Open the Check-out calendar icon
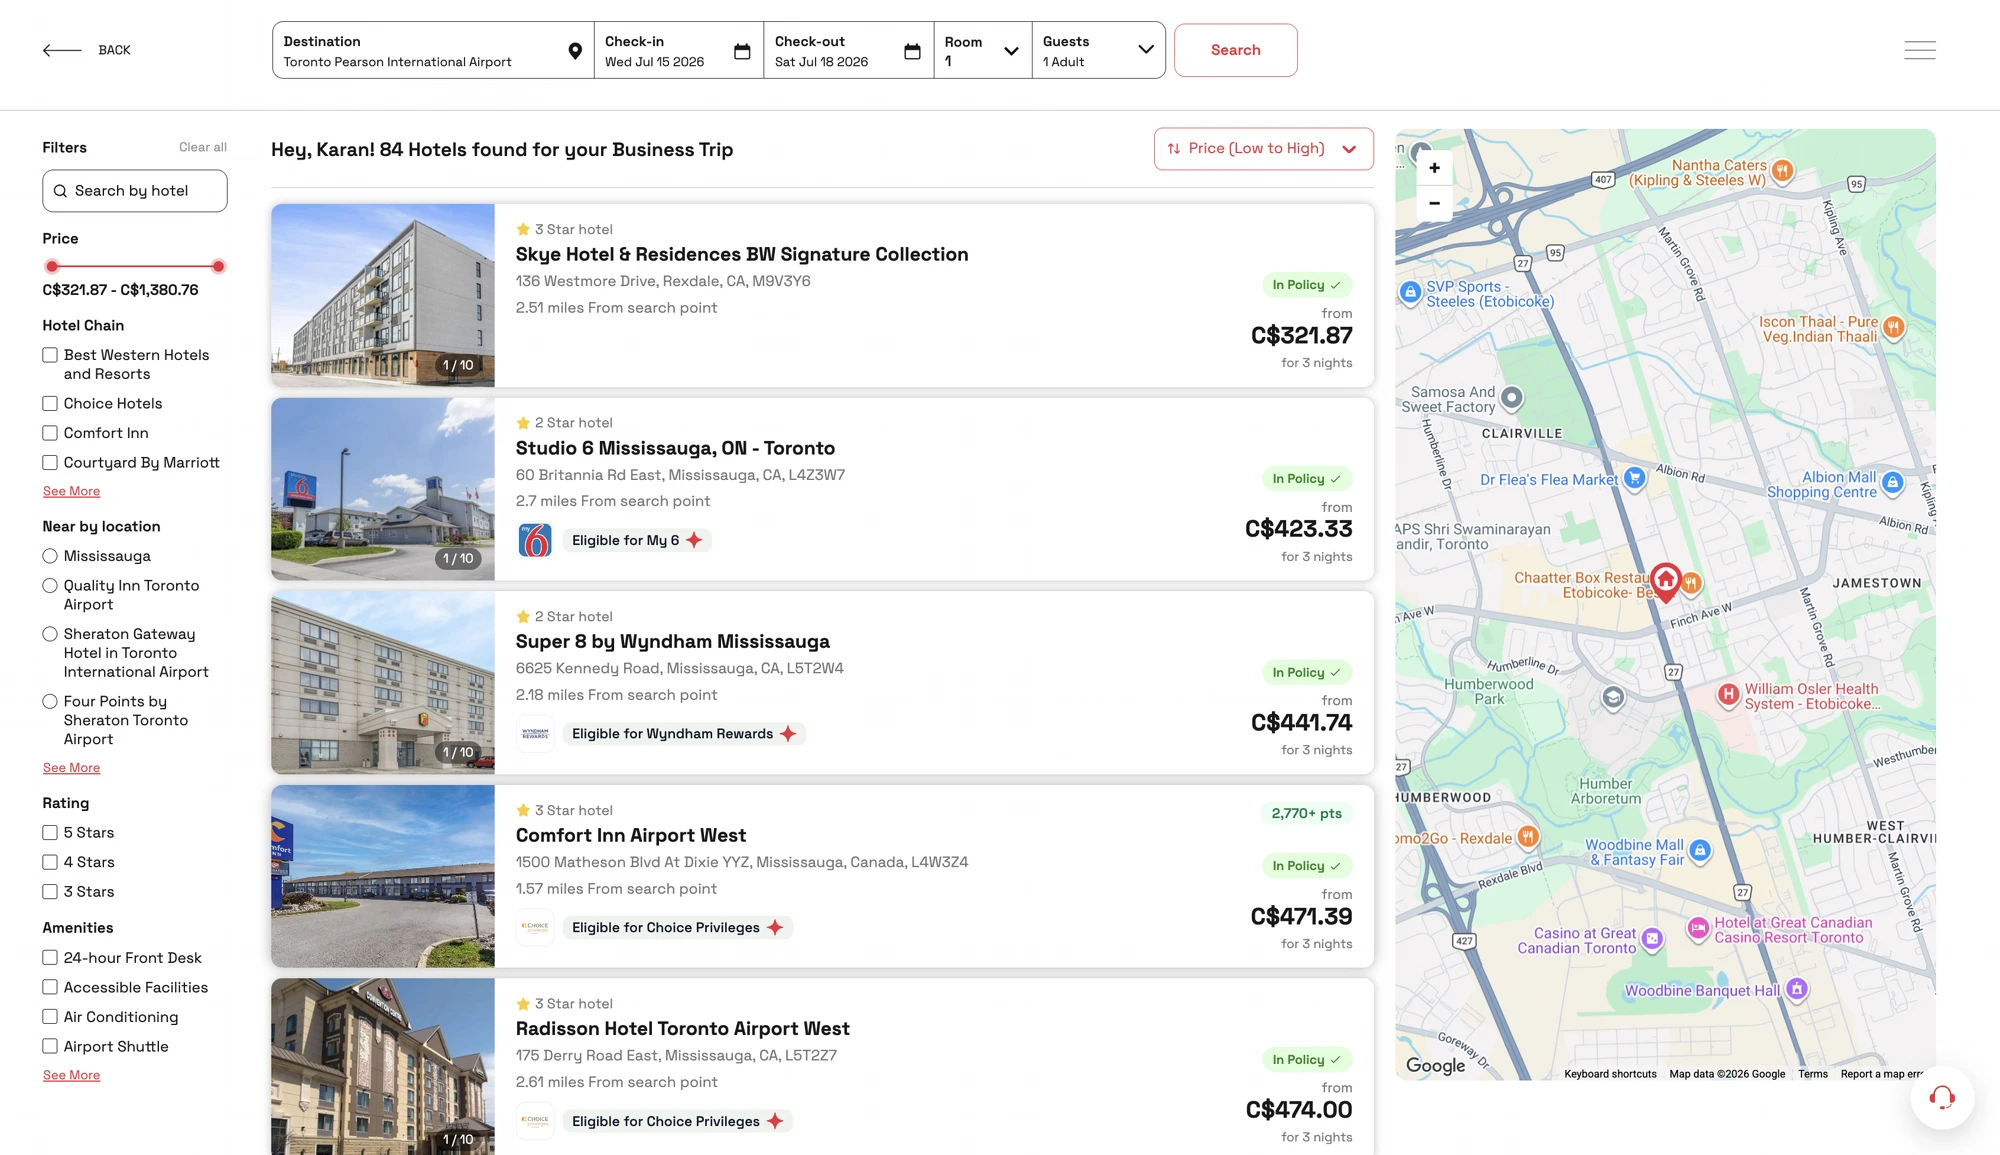The height and width of the screenshot is (1155, 2000). pyautogui.click(x=912, y=51)
